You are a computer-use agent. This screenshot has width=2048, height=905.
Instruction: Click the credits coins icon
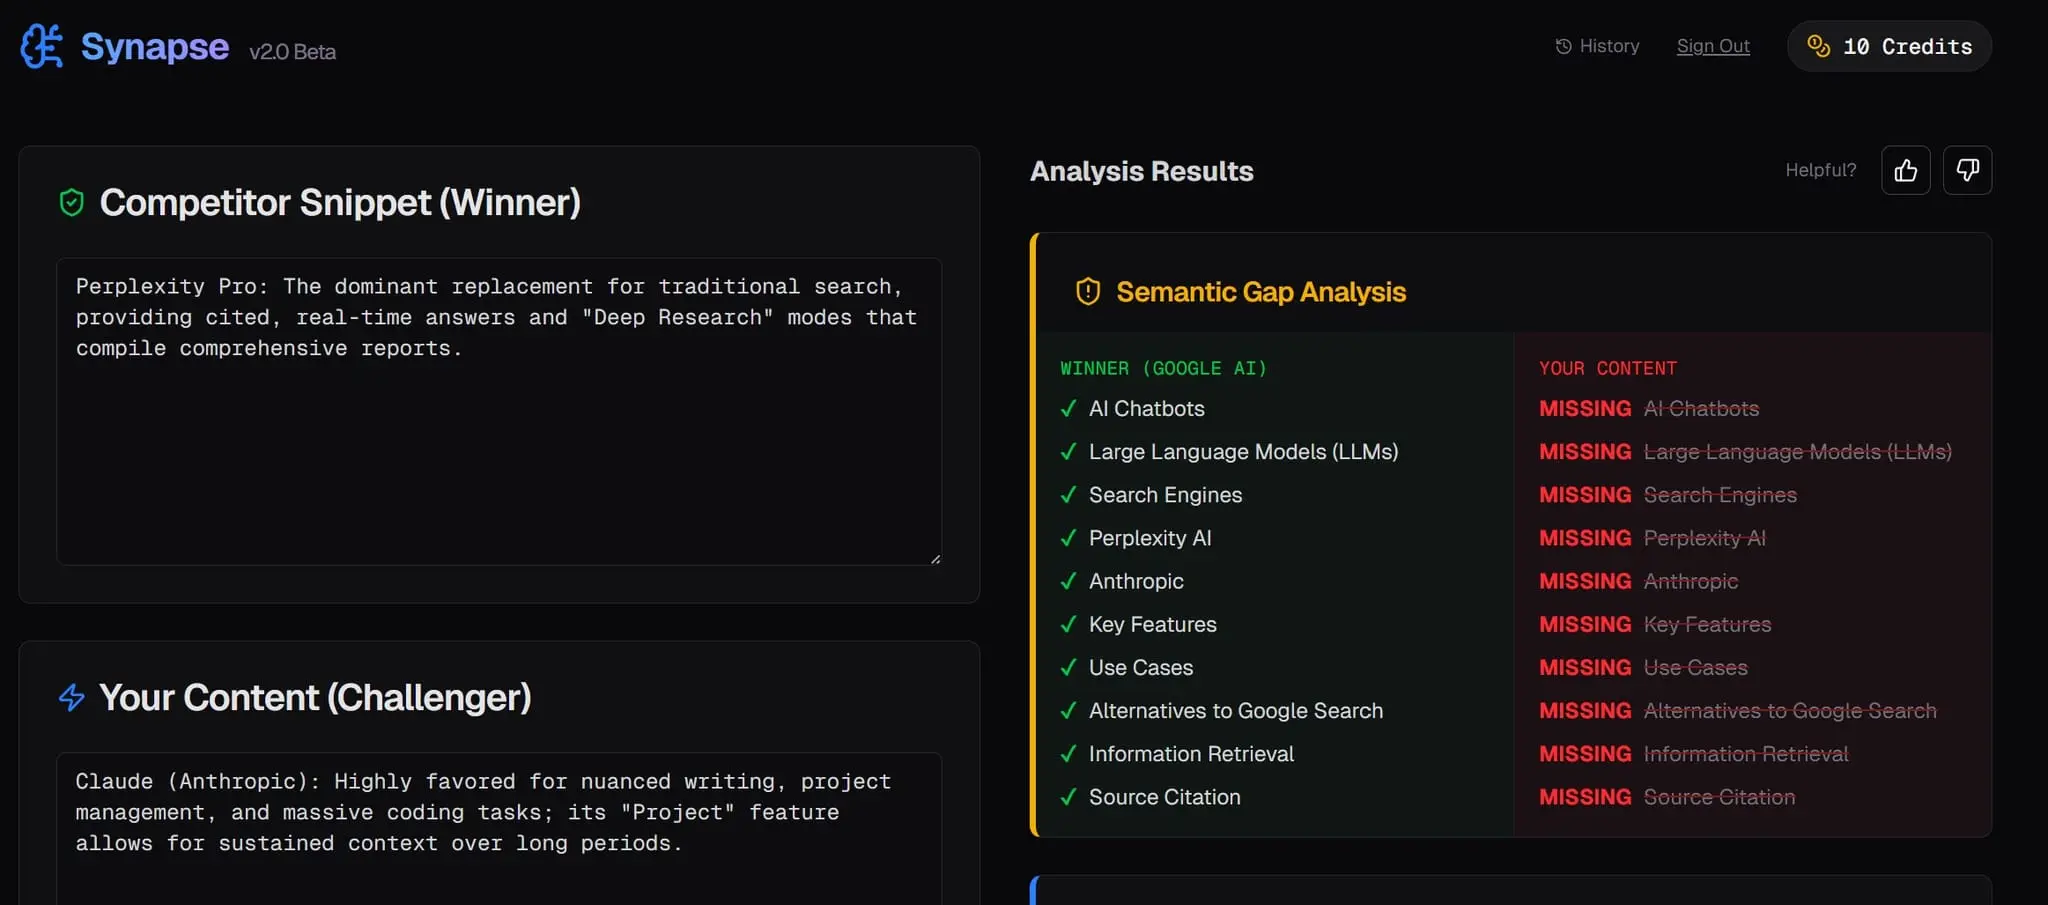coord(1818,46)
